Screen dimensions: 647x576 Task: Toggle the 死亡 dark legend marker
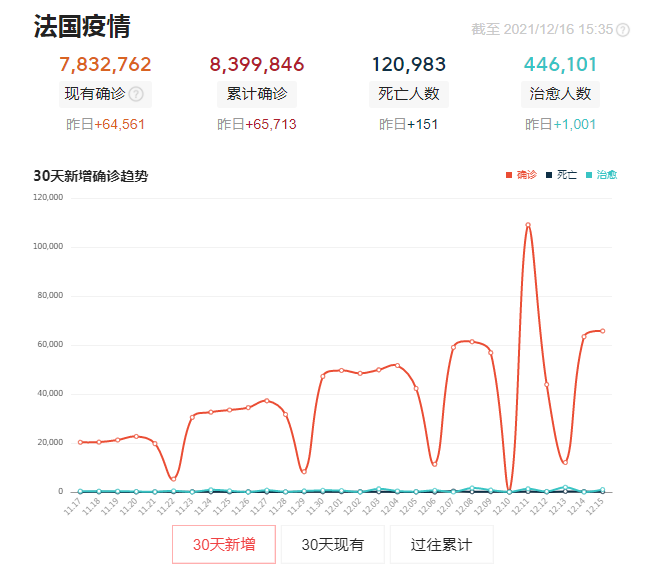(x=549, y=175)
